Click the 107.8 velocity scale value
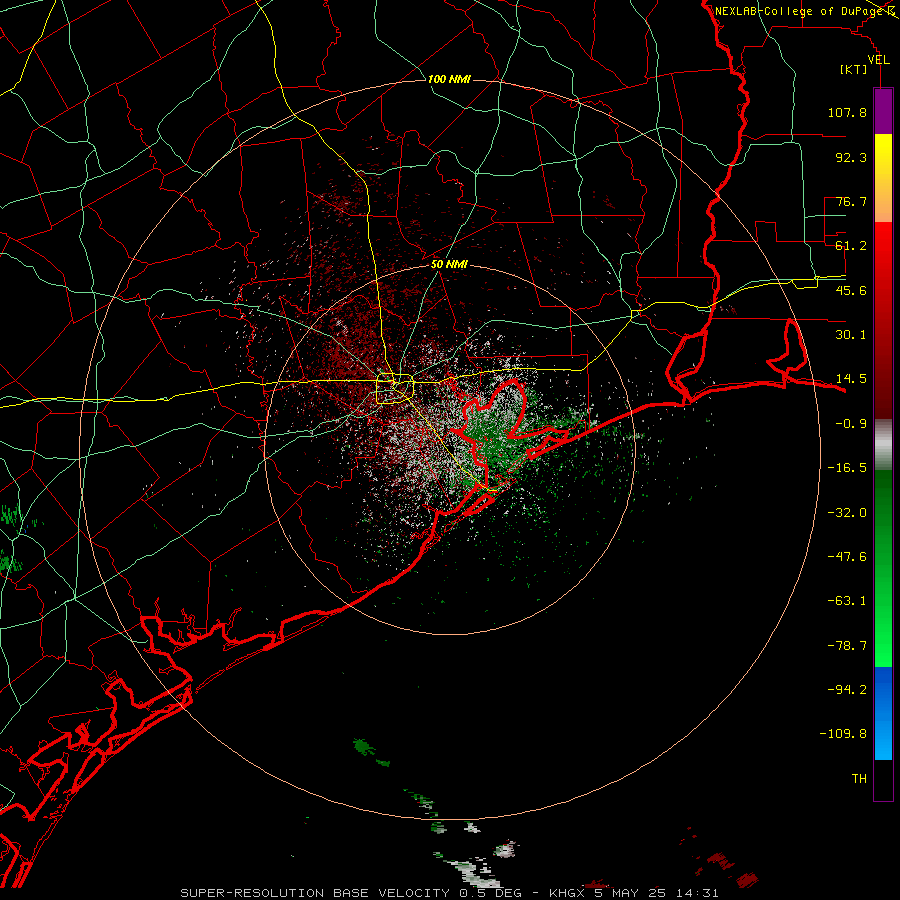 tap(847, 112)
